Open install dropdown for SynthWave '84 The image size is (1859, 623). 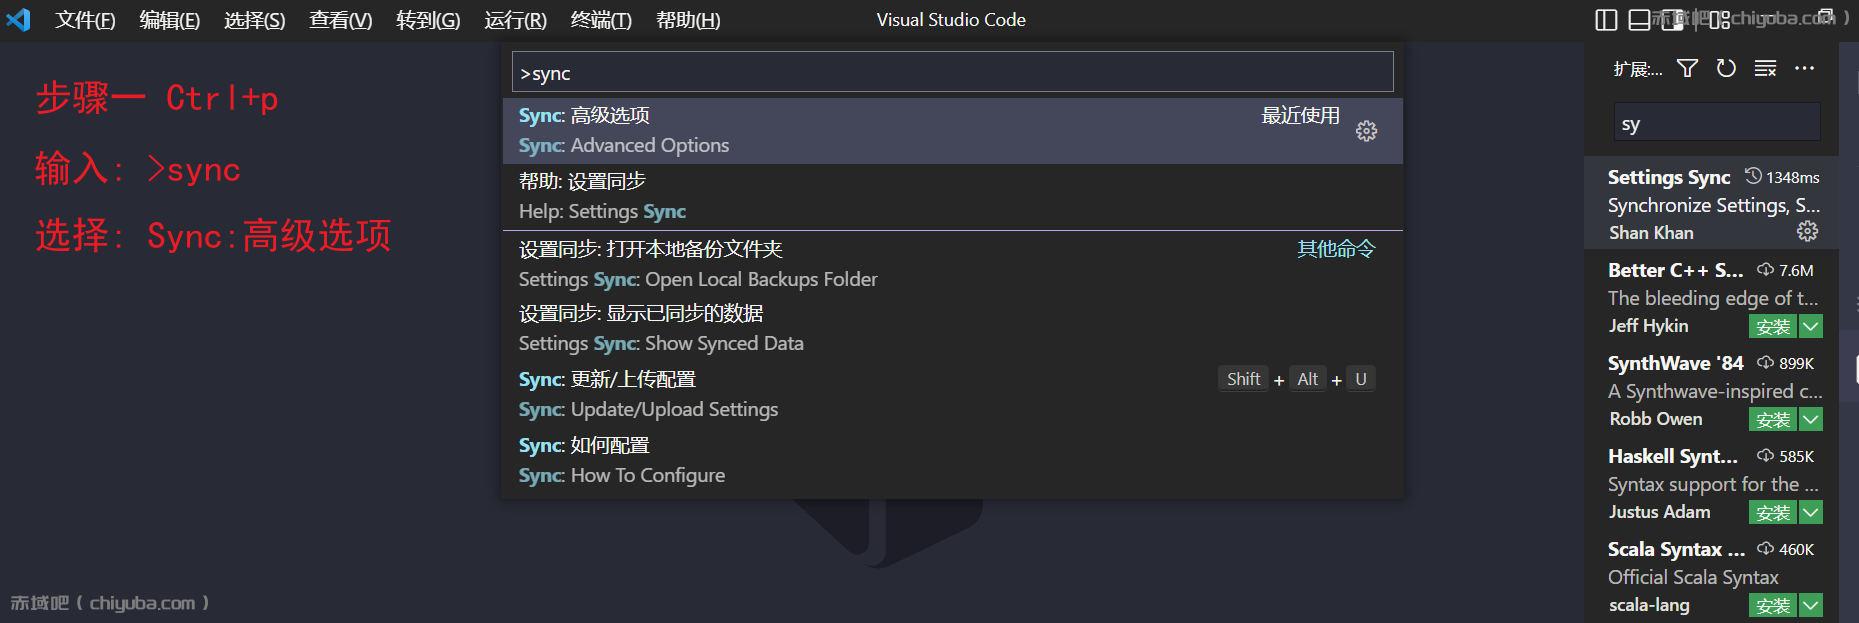tap(1811, 419)
